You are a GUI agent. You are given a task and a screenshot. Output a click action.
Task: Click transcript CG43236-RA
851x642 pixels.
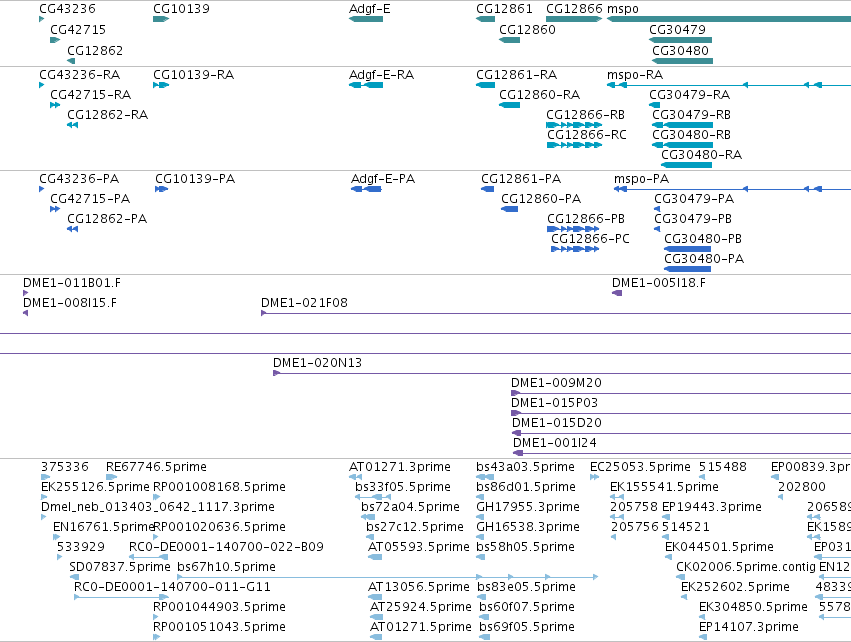(79, 74)
